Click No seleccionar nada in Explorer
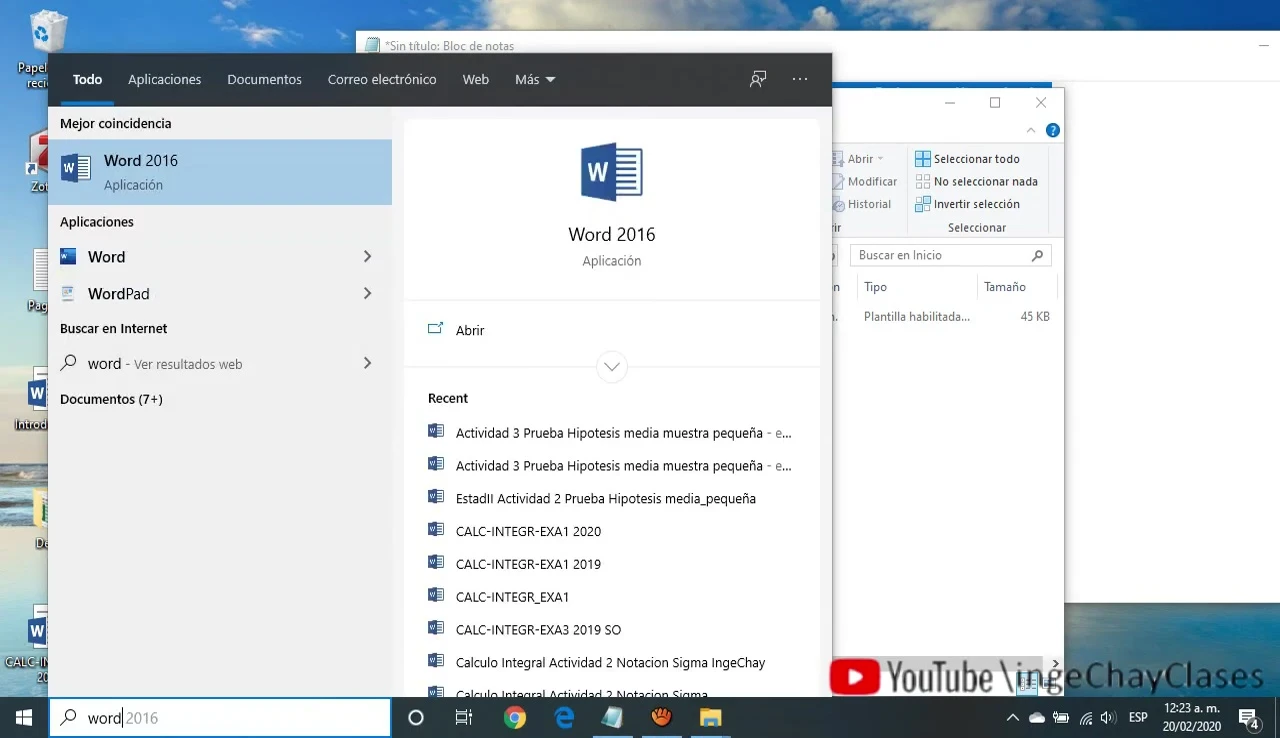 tap(986, 182)
